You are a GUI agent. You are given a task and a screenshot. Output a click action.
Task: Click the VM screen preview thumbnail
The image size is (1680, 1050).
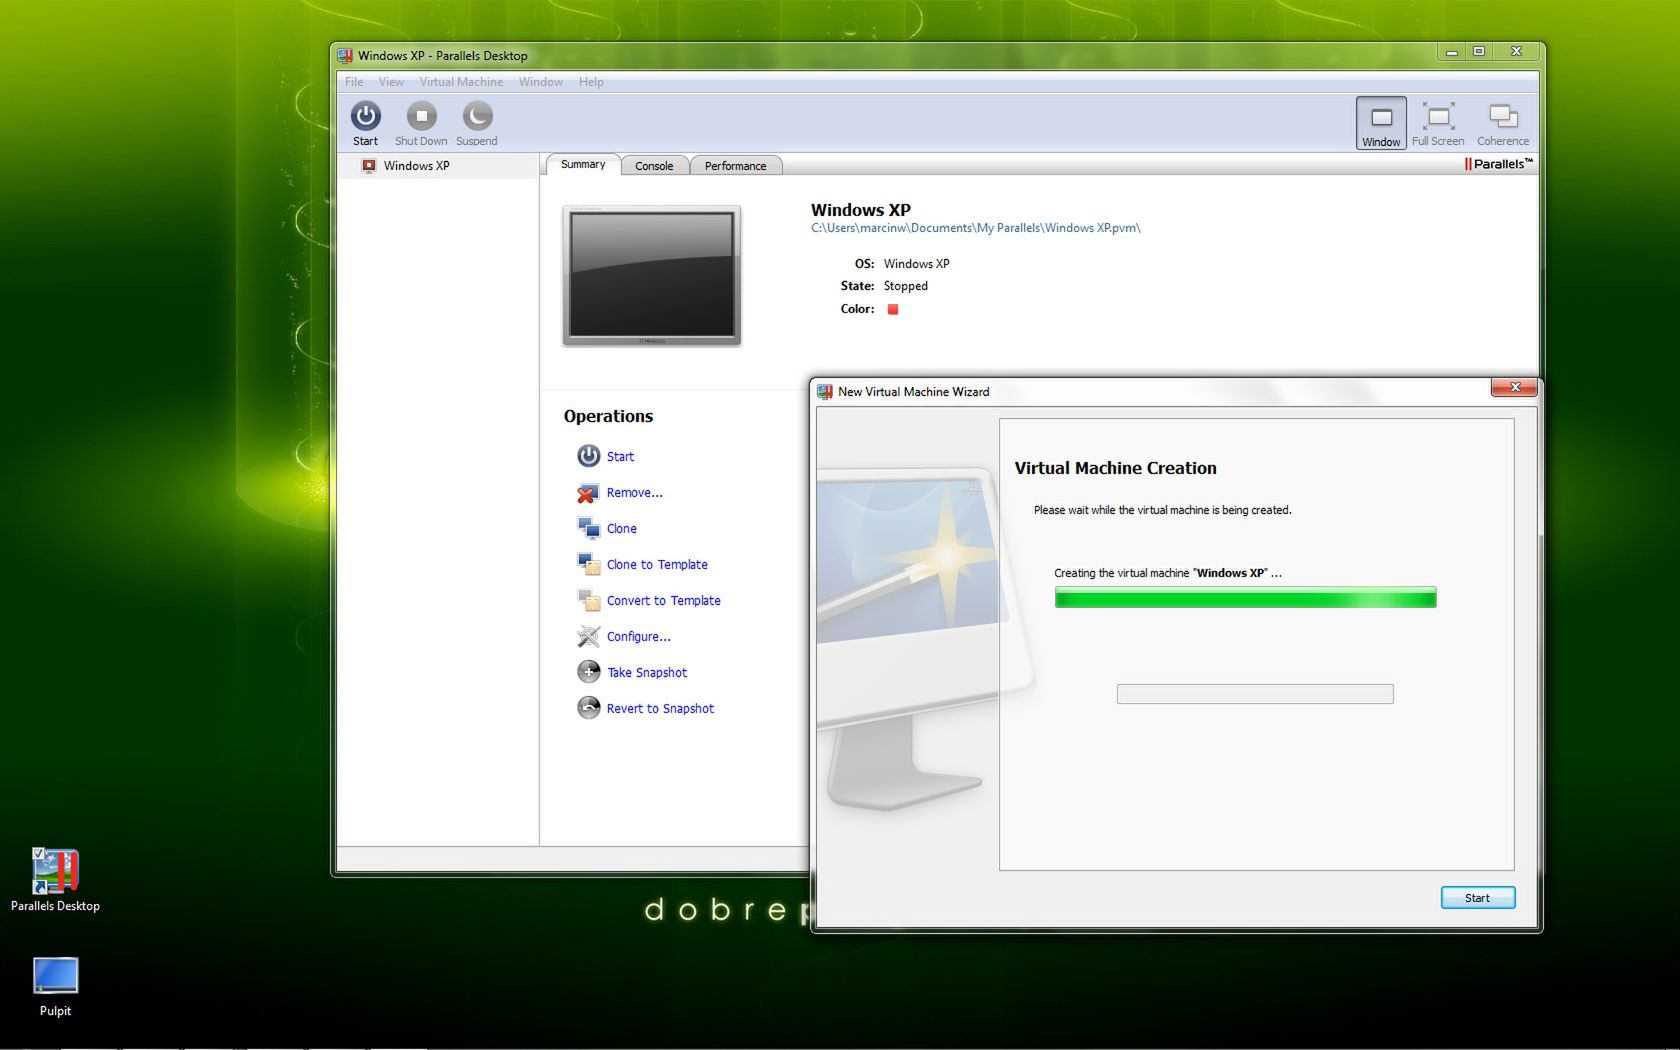point(652,276)
